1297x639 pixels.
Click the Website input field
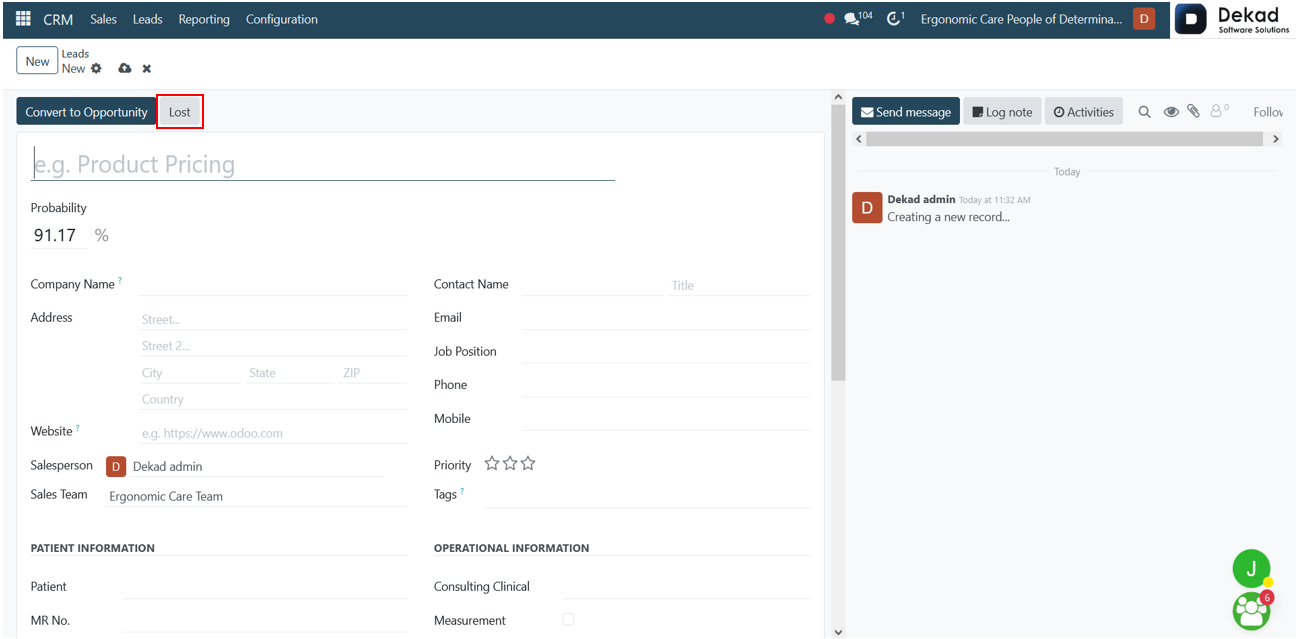(x=274, y=433)
